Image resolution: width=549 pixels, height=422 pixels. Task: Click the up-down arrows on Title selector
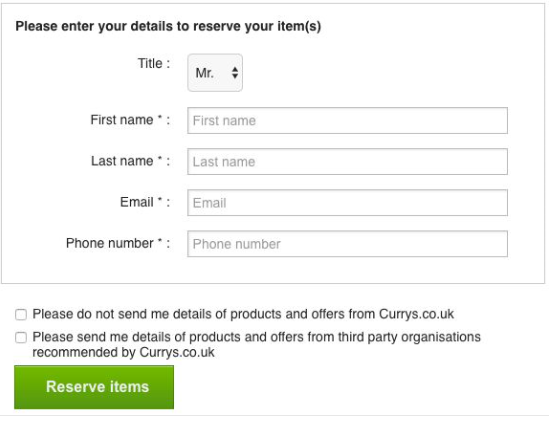coord(235,73)
